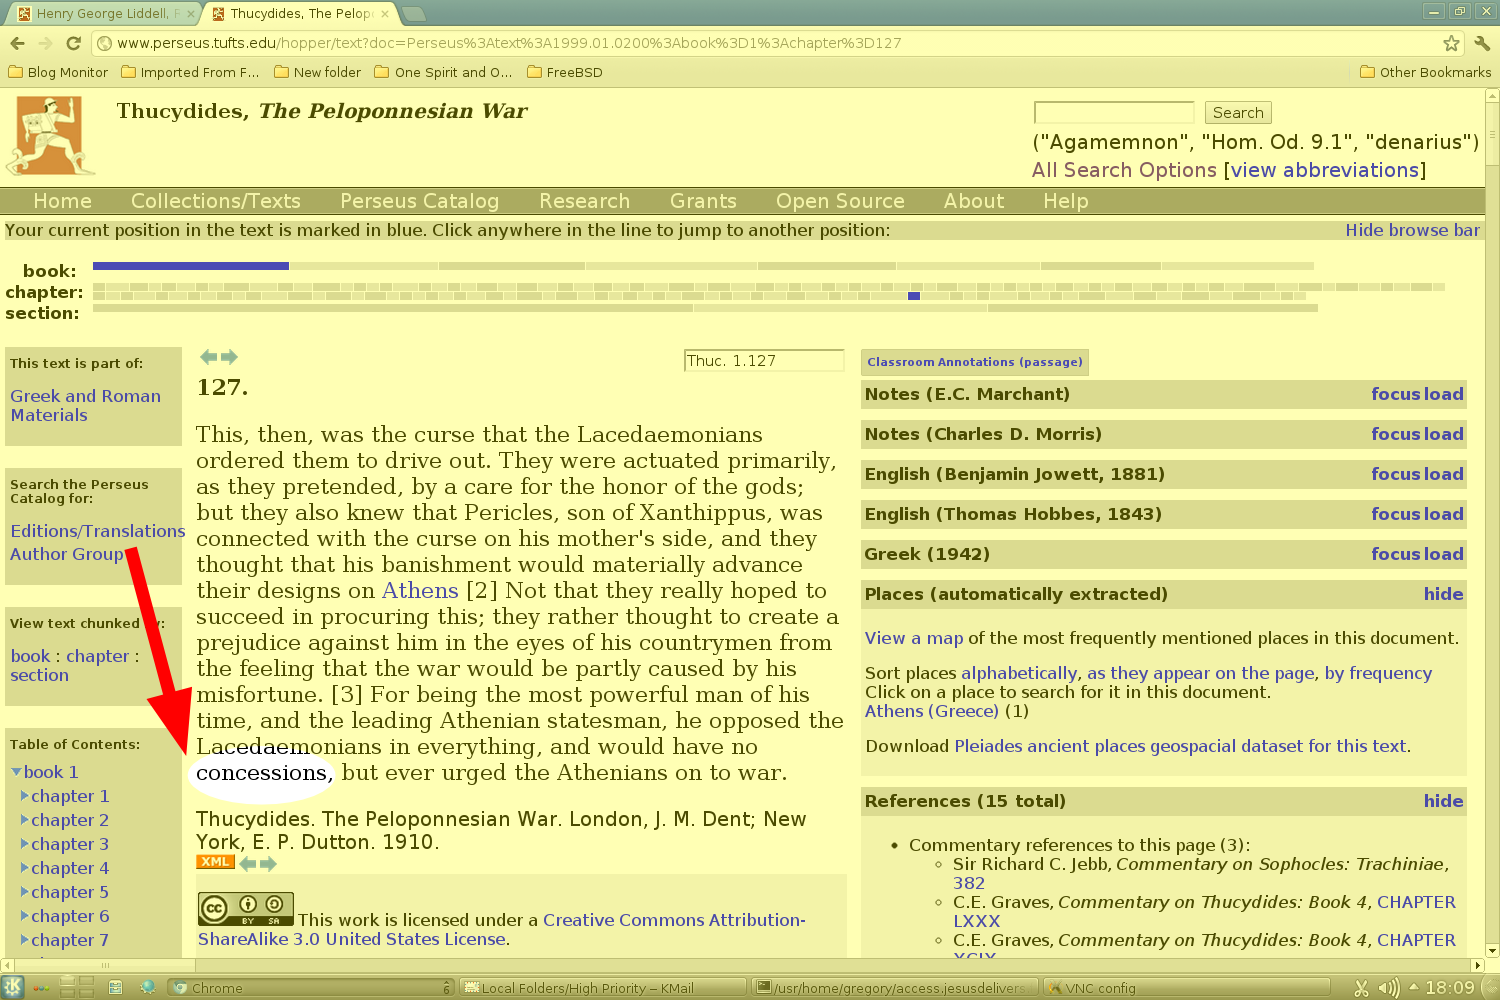Screen dimensions: 1500x1000
Task: Go to next section with top right arrow
Action: (x=229, y=357)
